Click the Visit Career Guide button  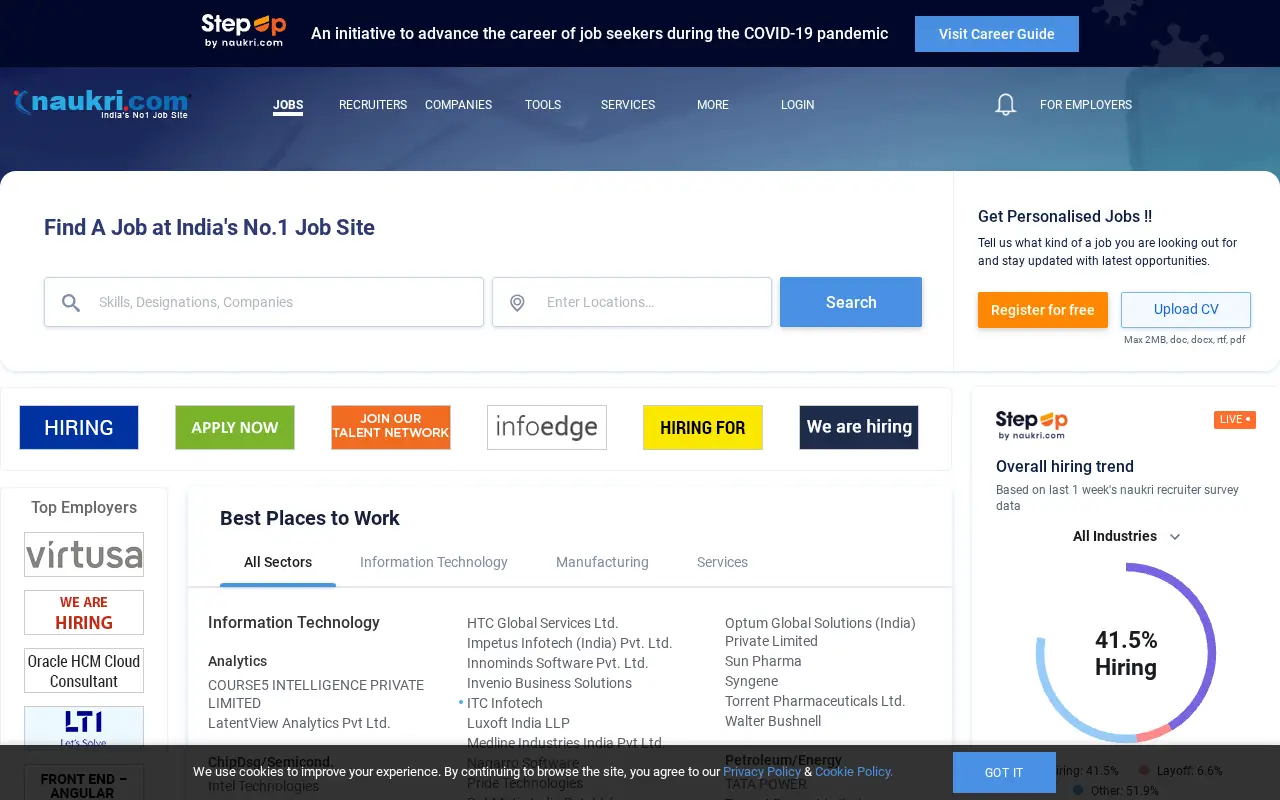(997, 34)
